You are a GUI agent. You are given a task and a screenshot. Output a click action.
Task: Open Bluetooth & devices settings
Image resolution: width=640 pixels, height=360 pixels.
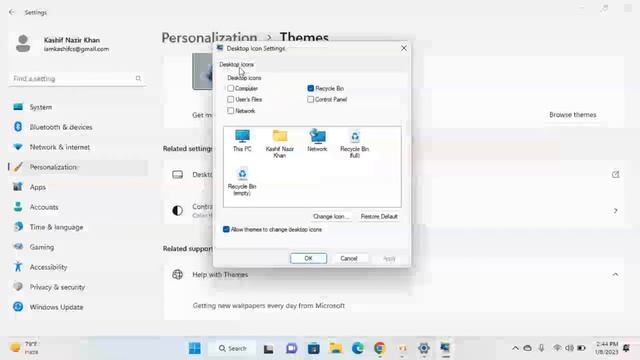coord(78,127)
